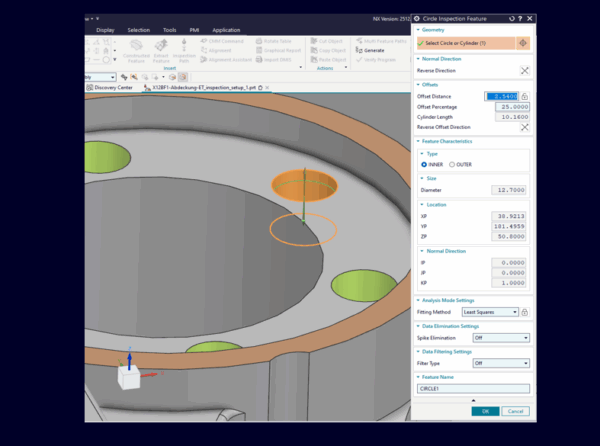Select the INNER radio button
600x446 pixels.
[x=424, y=164]
